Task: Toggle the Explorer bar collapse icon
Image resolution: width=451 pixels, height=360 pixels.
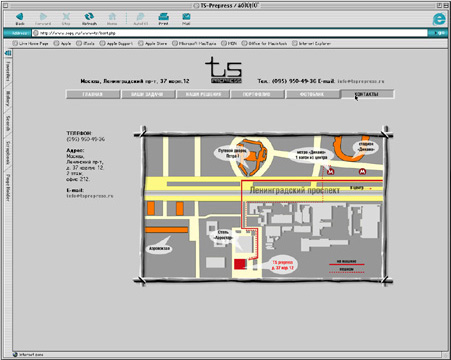Action: click(8, 53)
